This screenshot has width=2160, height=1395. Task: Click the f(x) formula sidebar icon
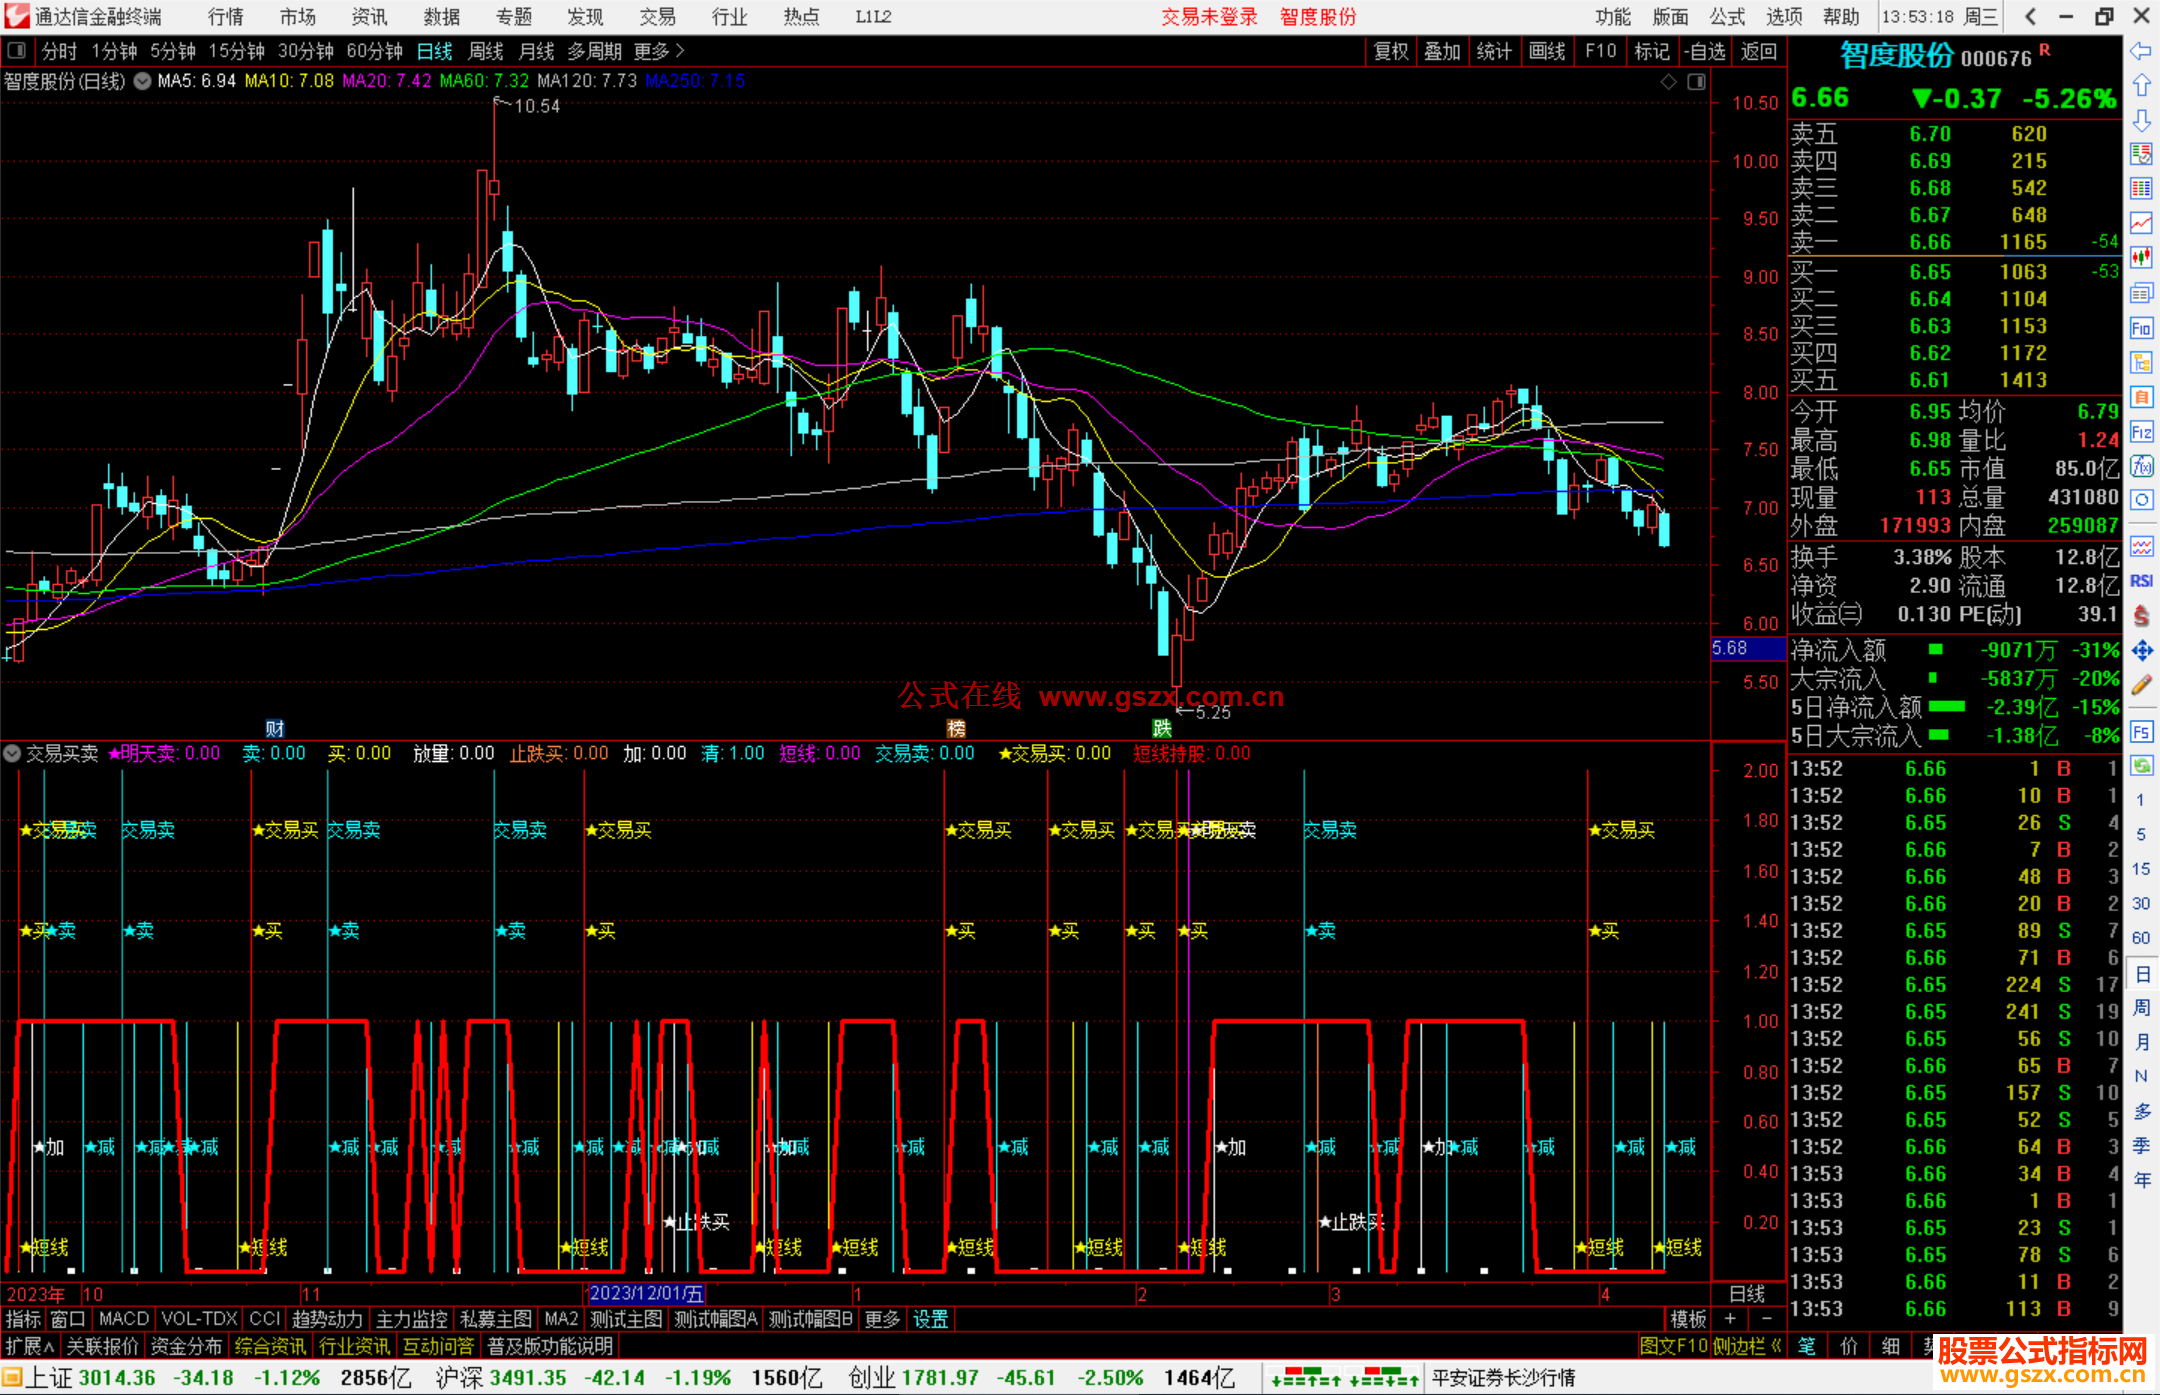tap(2141, 466)
